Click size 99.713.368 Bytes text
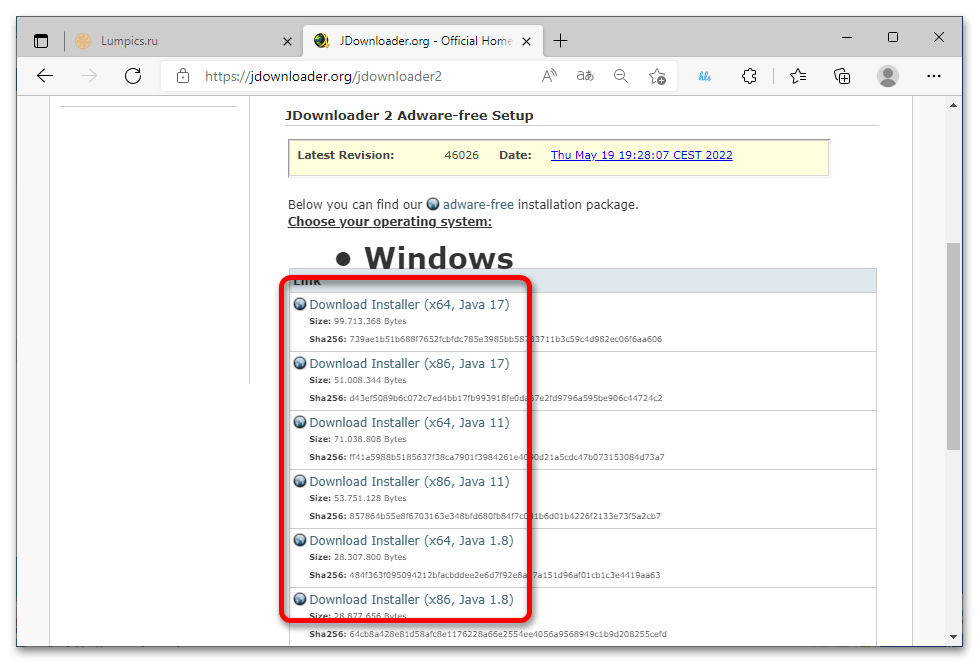The width and height of the screenshot is (979, 663). point(370,321)
